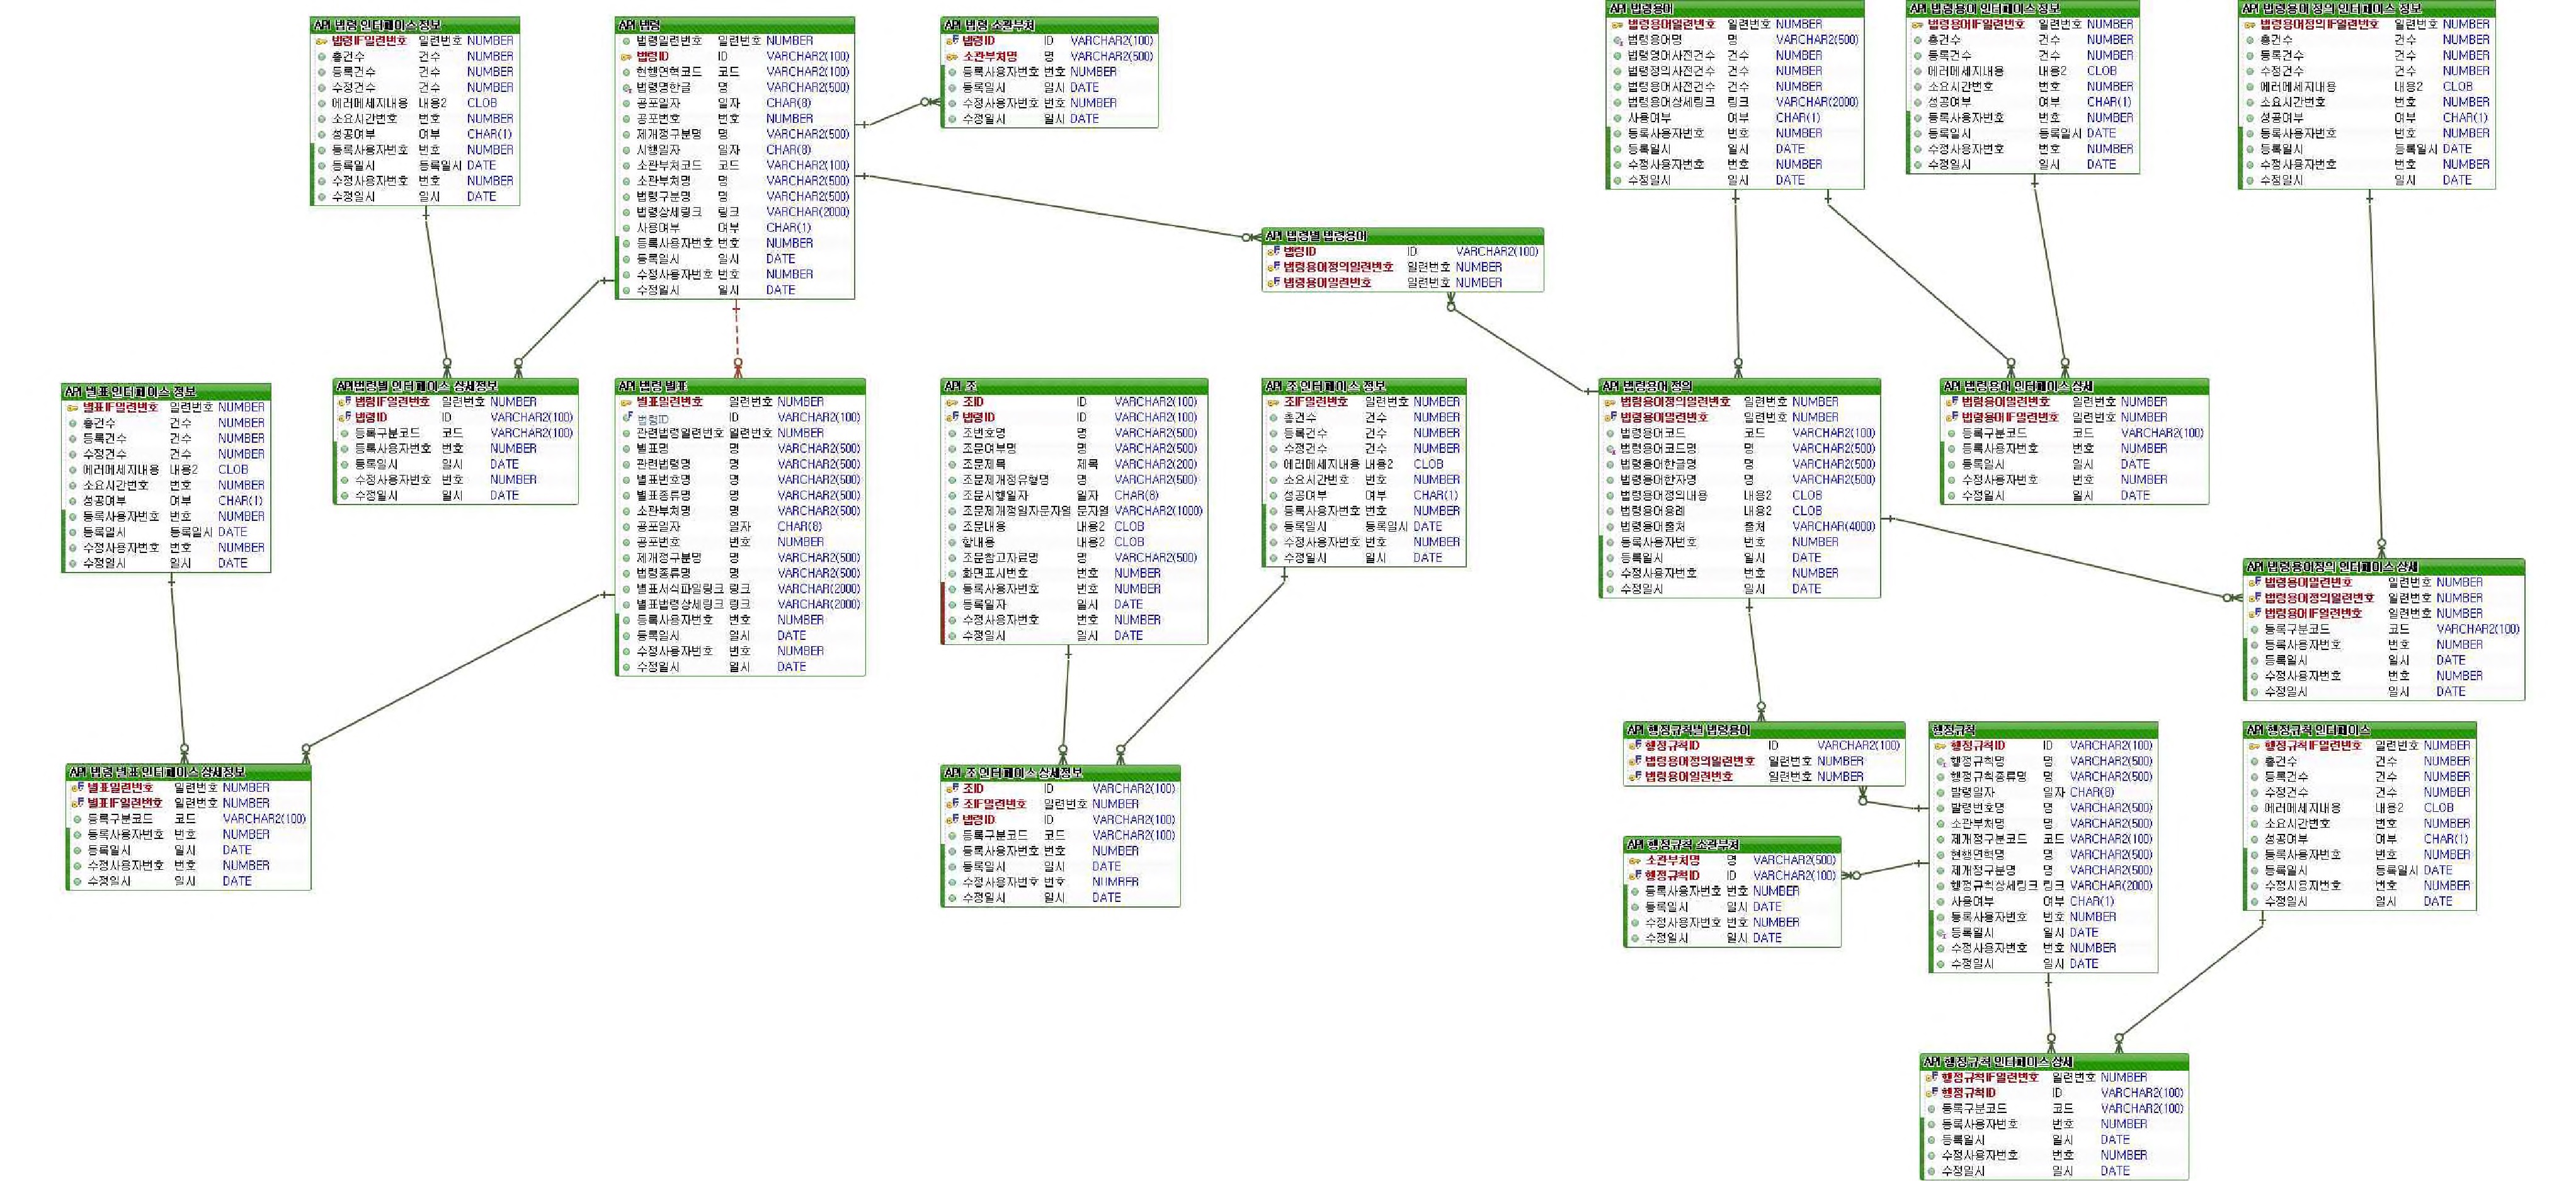Click the key icon beside 별표일련번호 in API 법령 별표

[x=626, y=402]
